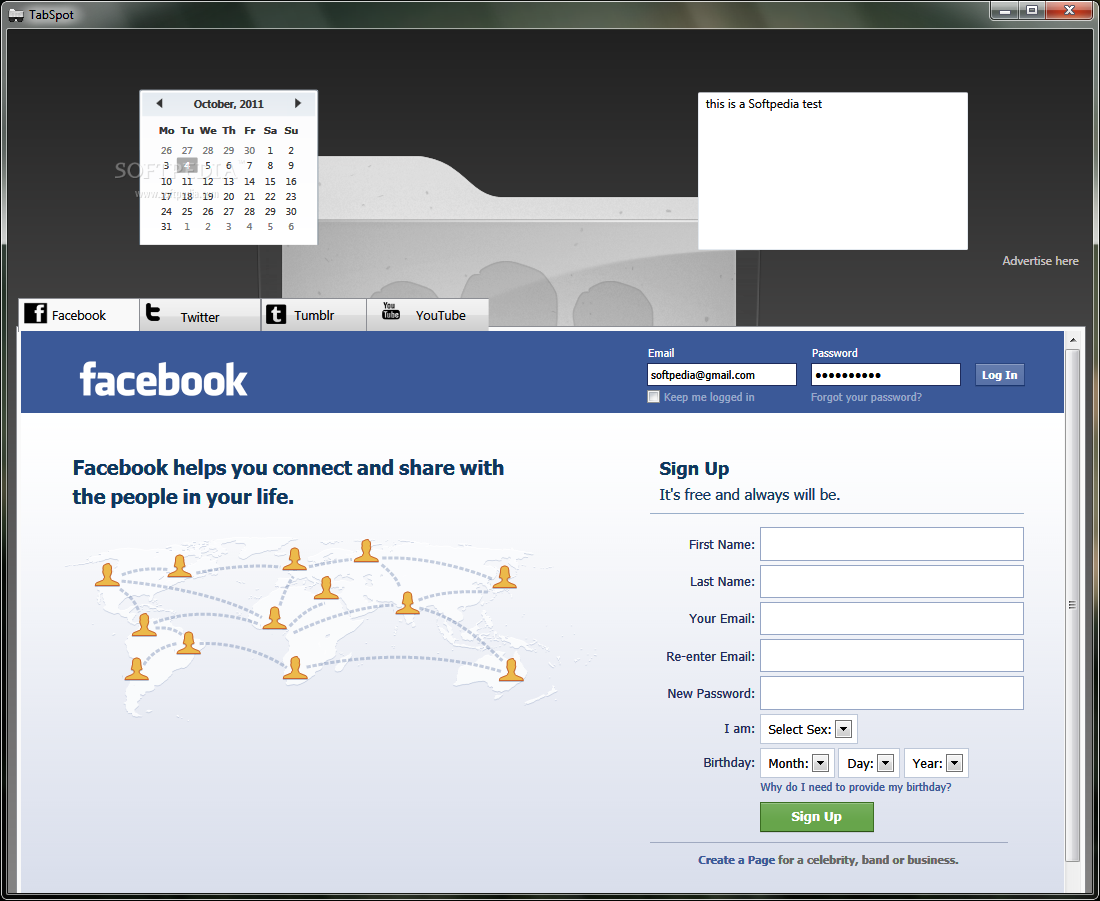Viewport: 1100px width, 901px height.
Task: Select October 25 in calendar
Action: pyautogui.click(x=187, y=211)
